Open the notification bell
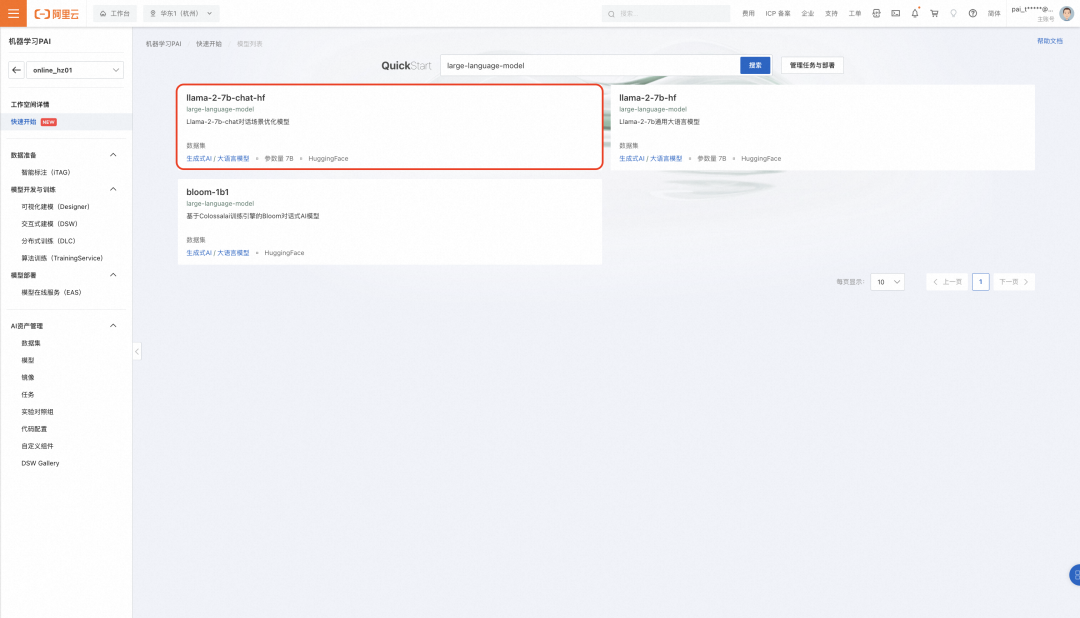Viewport: 1080px width, 618px height. (x=915, y=13)
